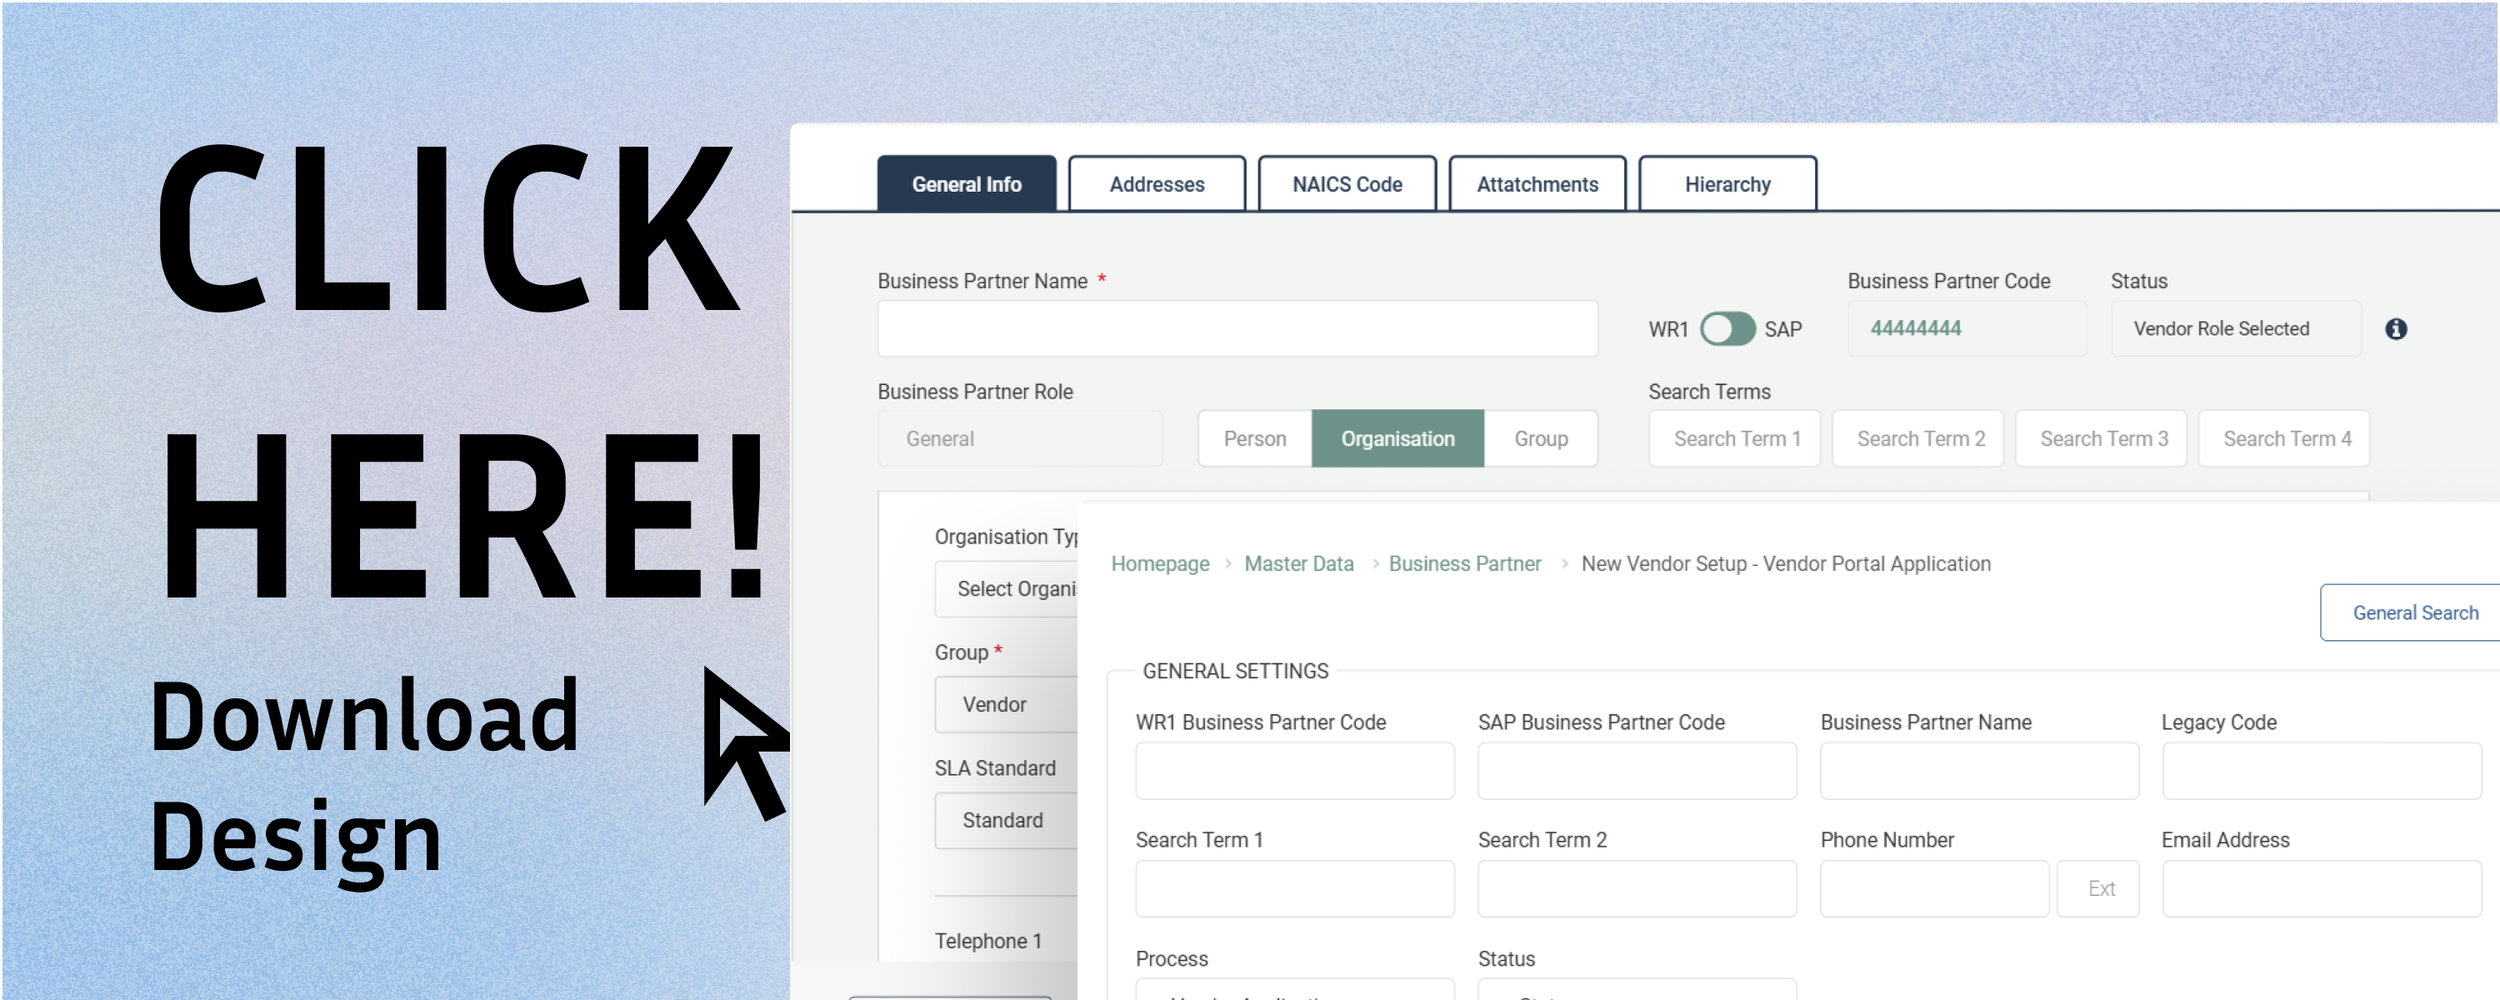2500x1000 pixels.
Task: Click the WR1 Business Partner Code field
Action: coord(1295,771)
